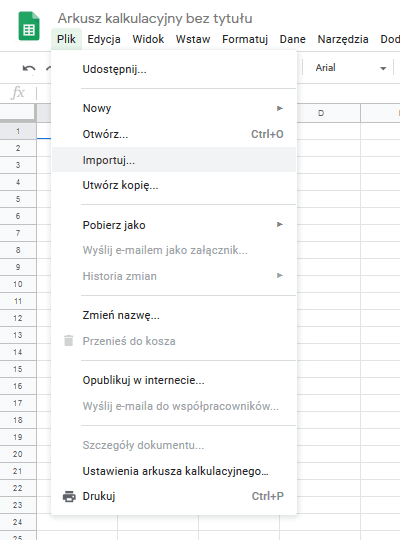The image size is (400, 540).
Task: Select row 17 header
Action: pyautogui.click(x=18, y=403)
